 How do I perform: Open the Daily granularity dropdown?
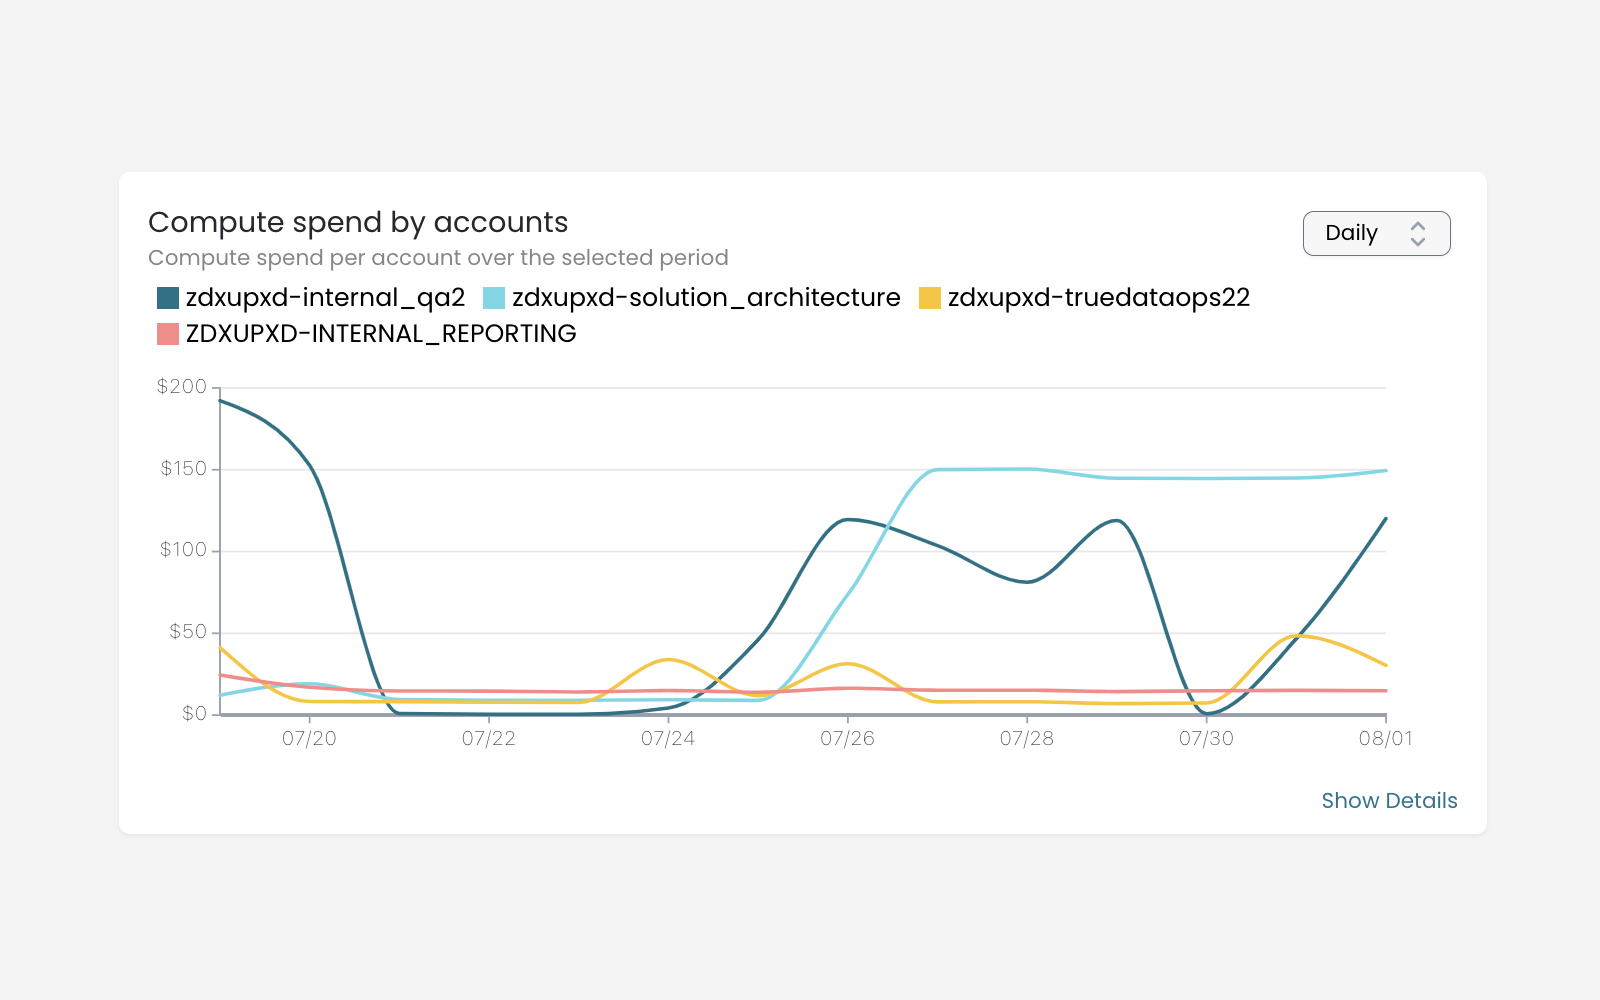point(1375,233)
